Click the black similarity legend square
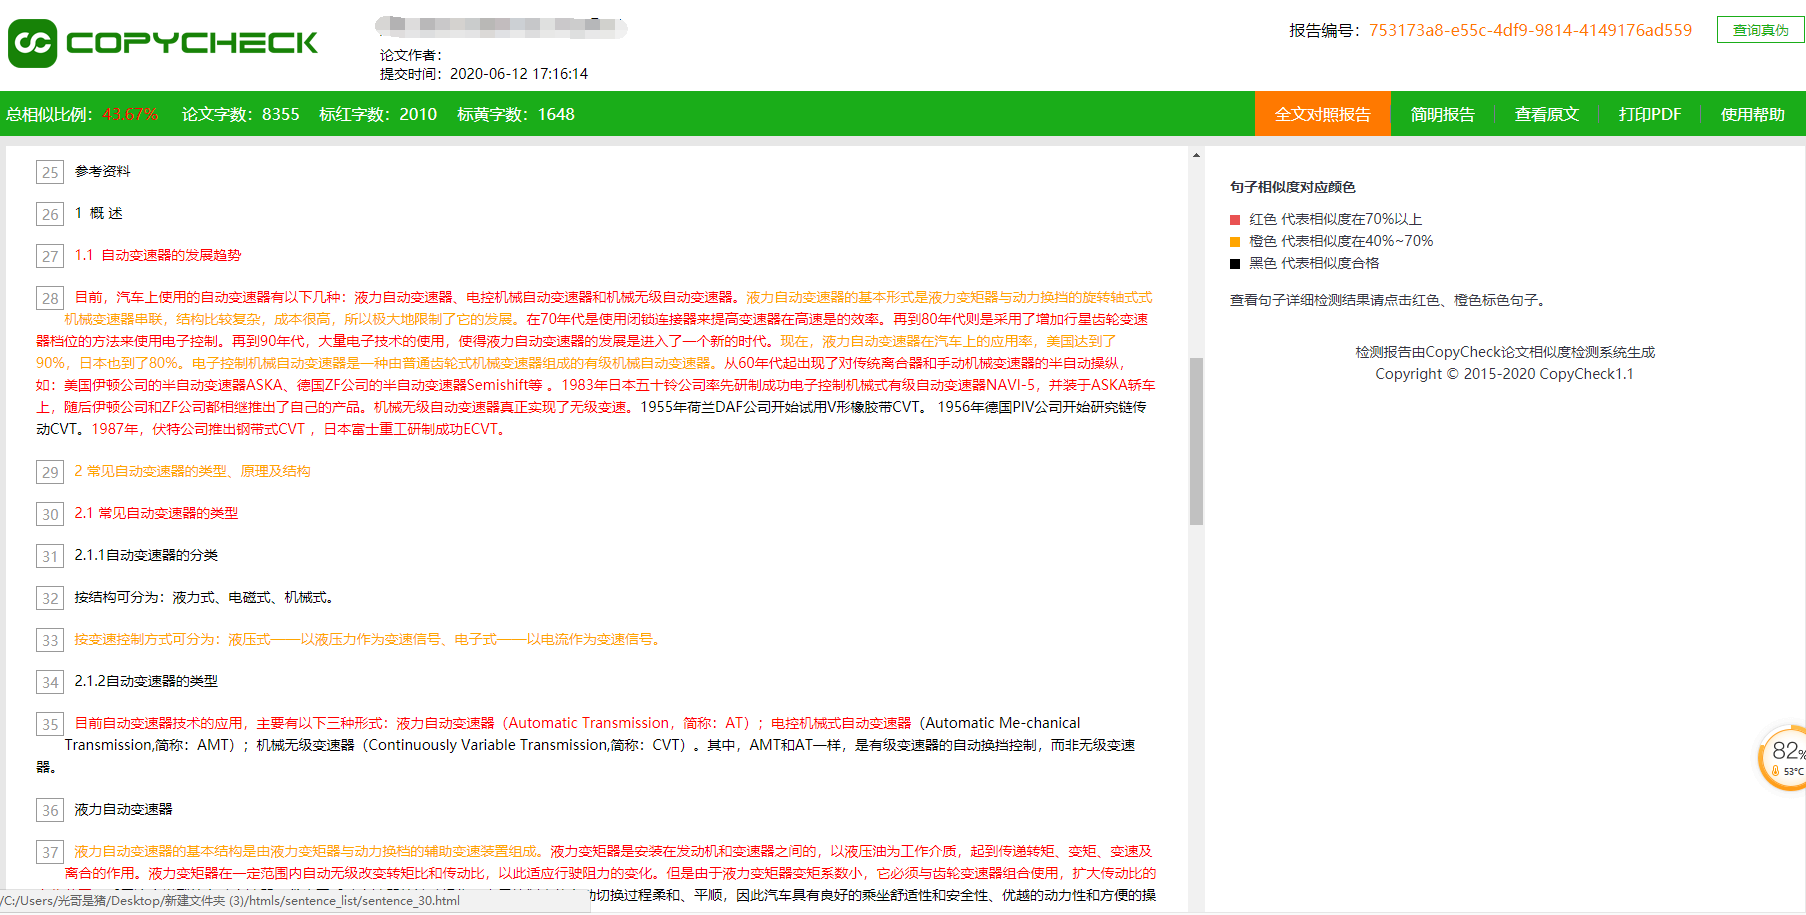Image resolution: width=1806 pixels, height=915 pixels. [1235, 264]
